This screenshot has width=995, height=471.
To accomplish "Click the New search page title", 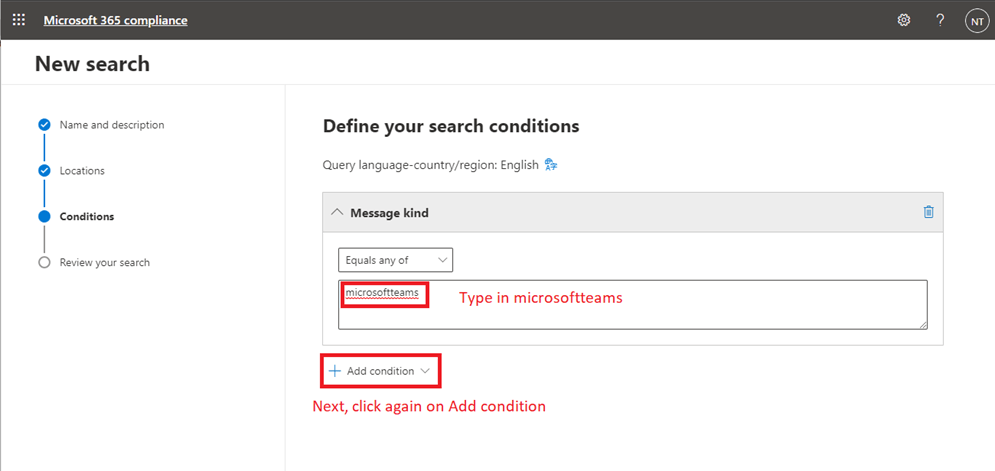I will tap(93, 63).
